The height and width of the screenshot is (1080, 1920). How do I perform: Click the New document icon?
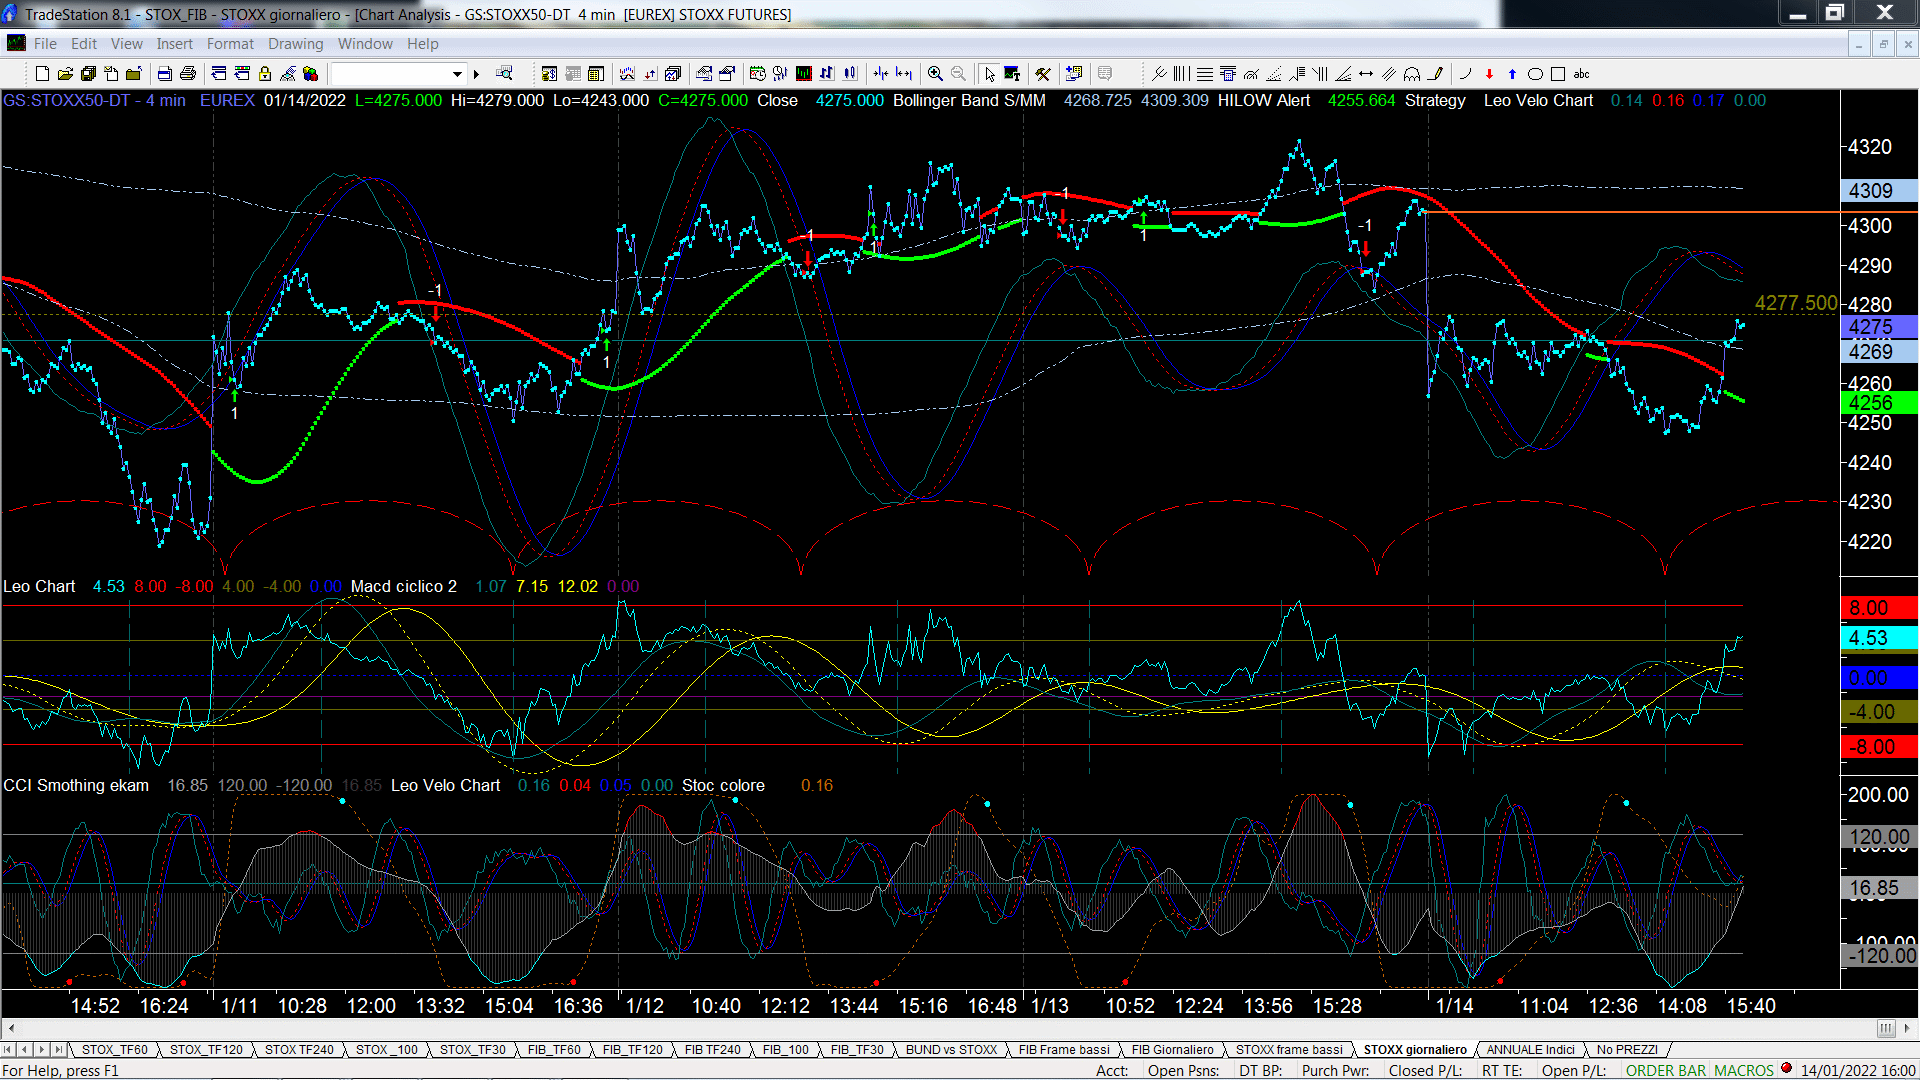click(42, 74)
